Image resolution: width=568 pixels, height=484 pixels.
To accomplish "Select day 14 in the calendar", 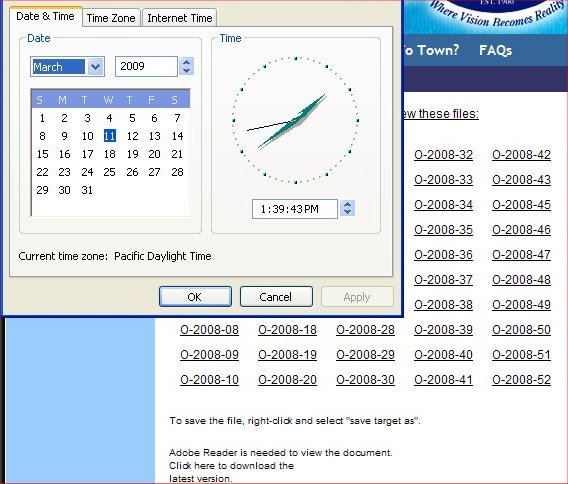I will tap(177, 136).
